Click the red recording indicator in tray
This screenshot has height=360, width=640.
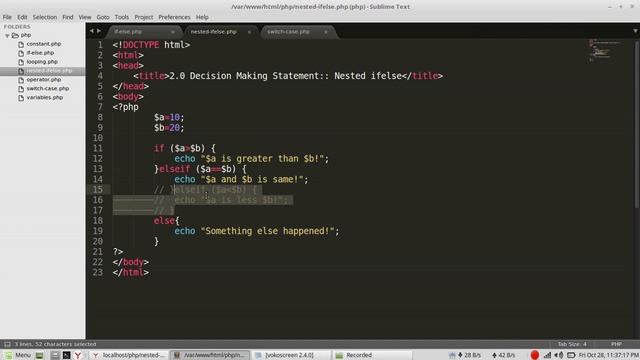click(x=535, y=355)
